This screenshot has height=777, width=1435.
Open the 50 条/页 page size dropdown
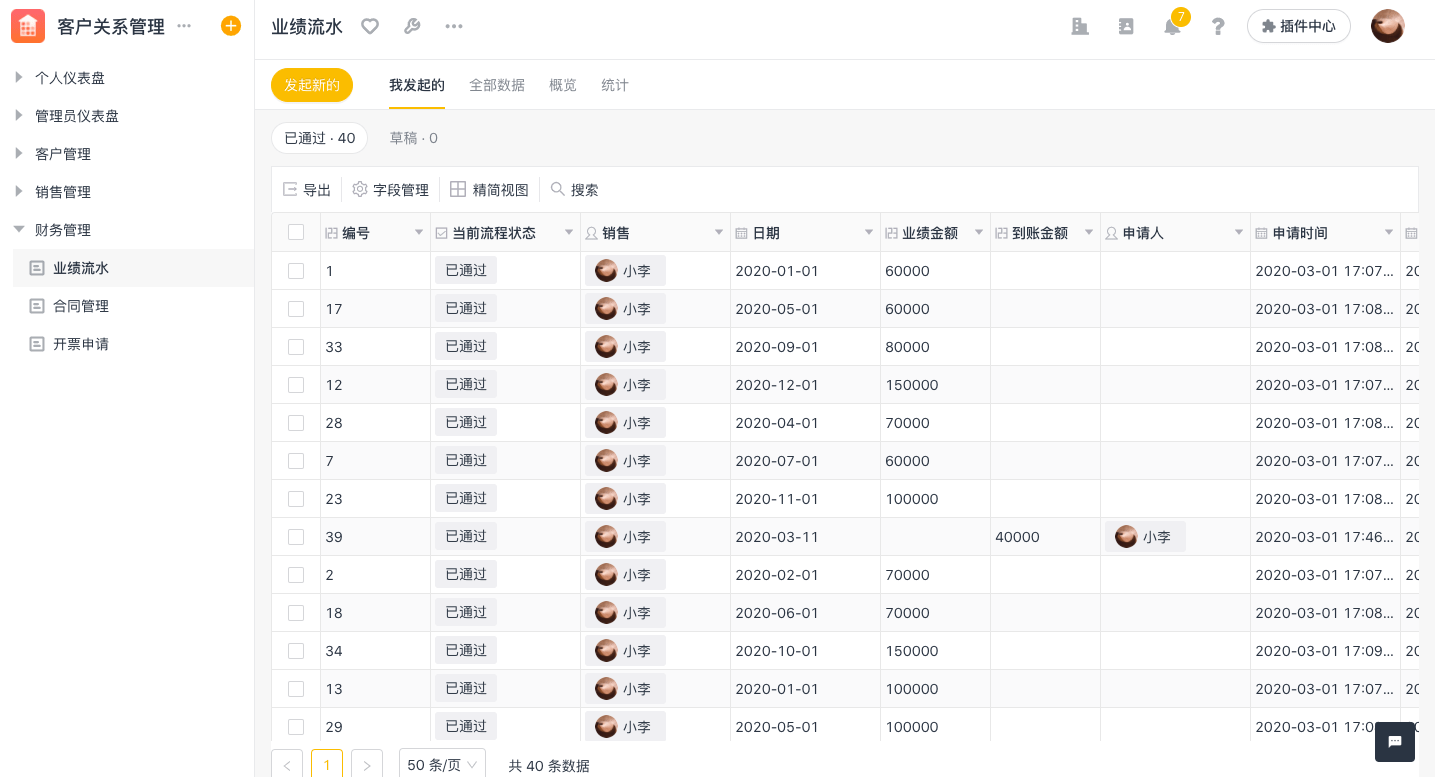click(442, 765)
